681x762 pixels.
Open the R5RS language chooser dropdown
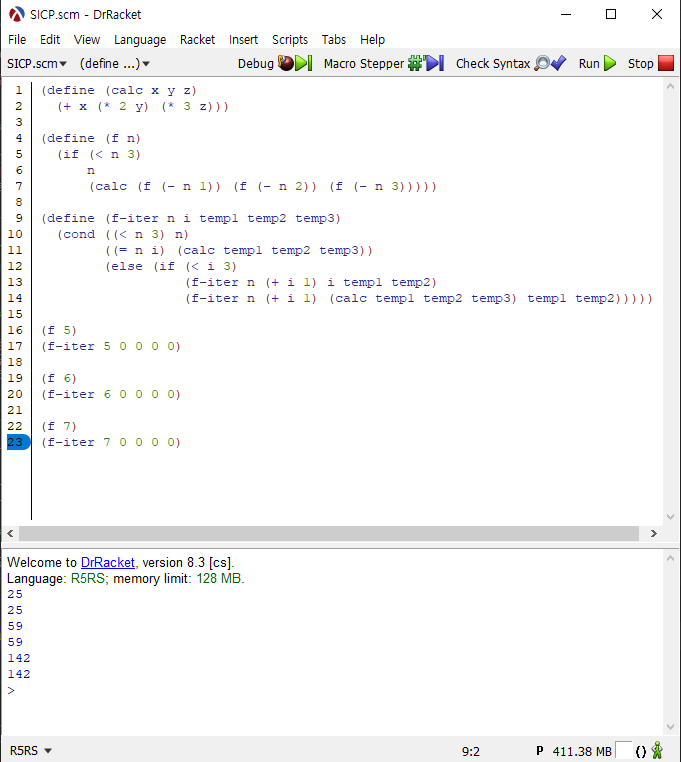pyautogui.click(x=31, y=750)
